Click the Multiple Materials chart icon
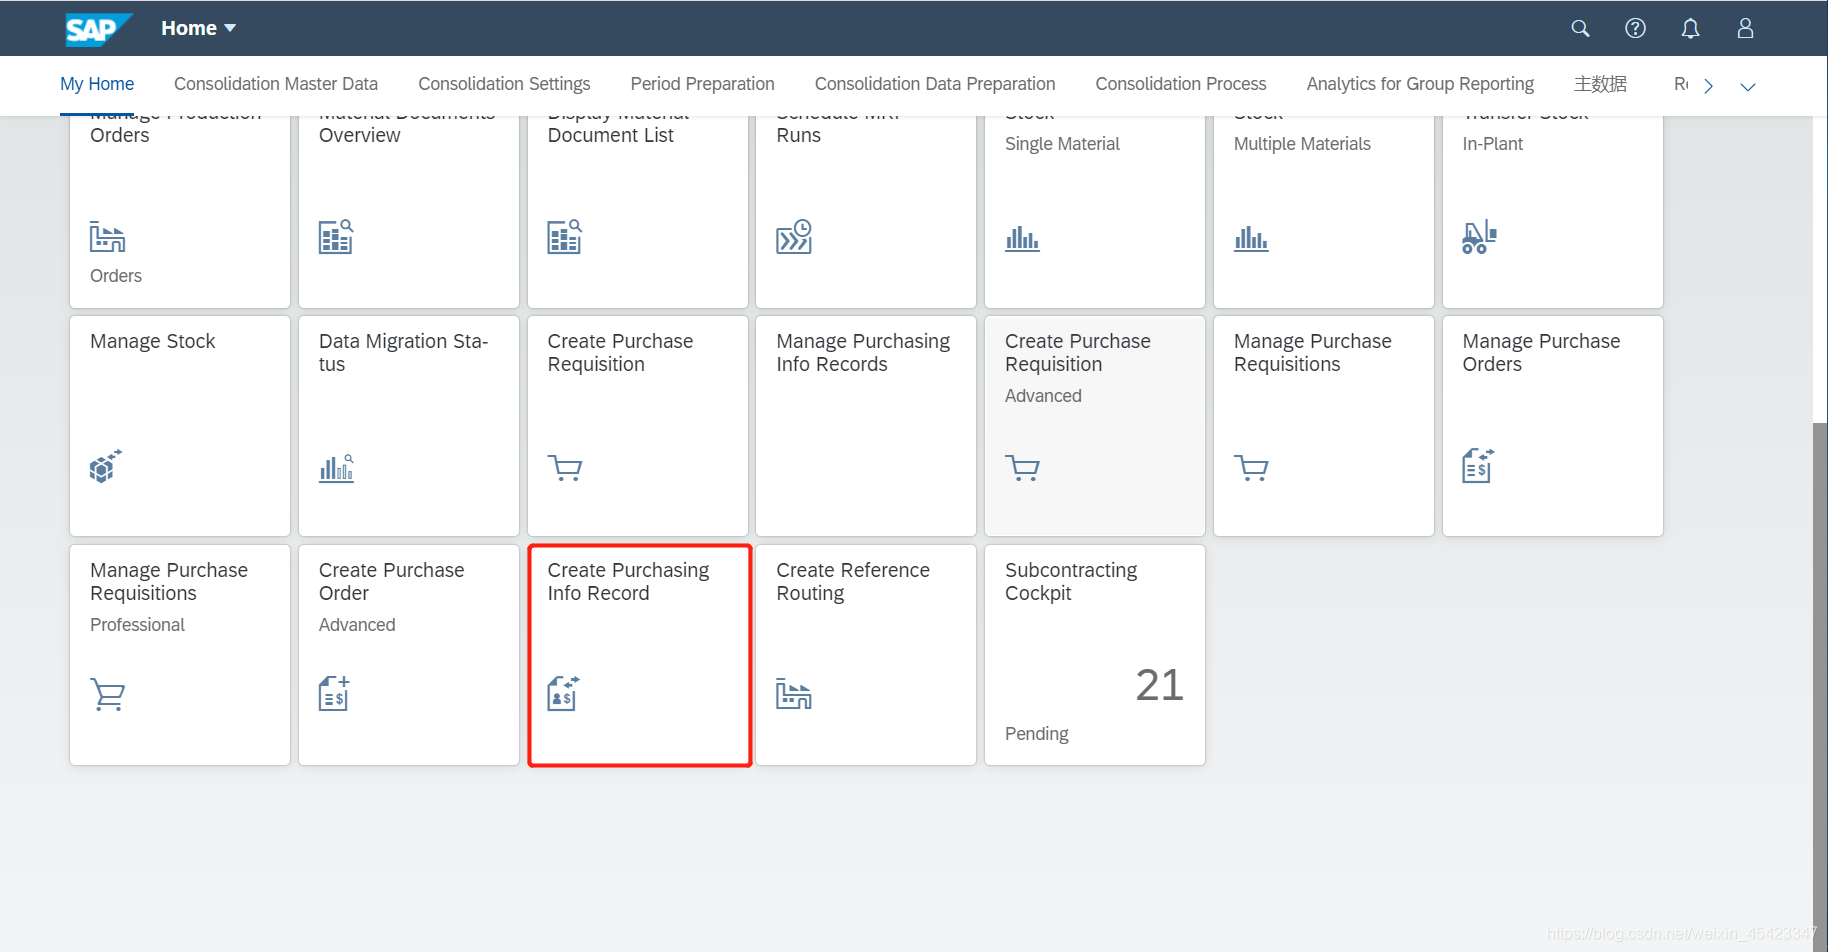Viewport: 1828px width, 952px height. pos(1251,238)
